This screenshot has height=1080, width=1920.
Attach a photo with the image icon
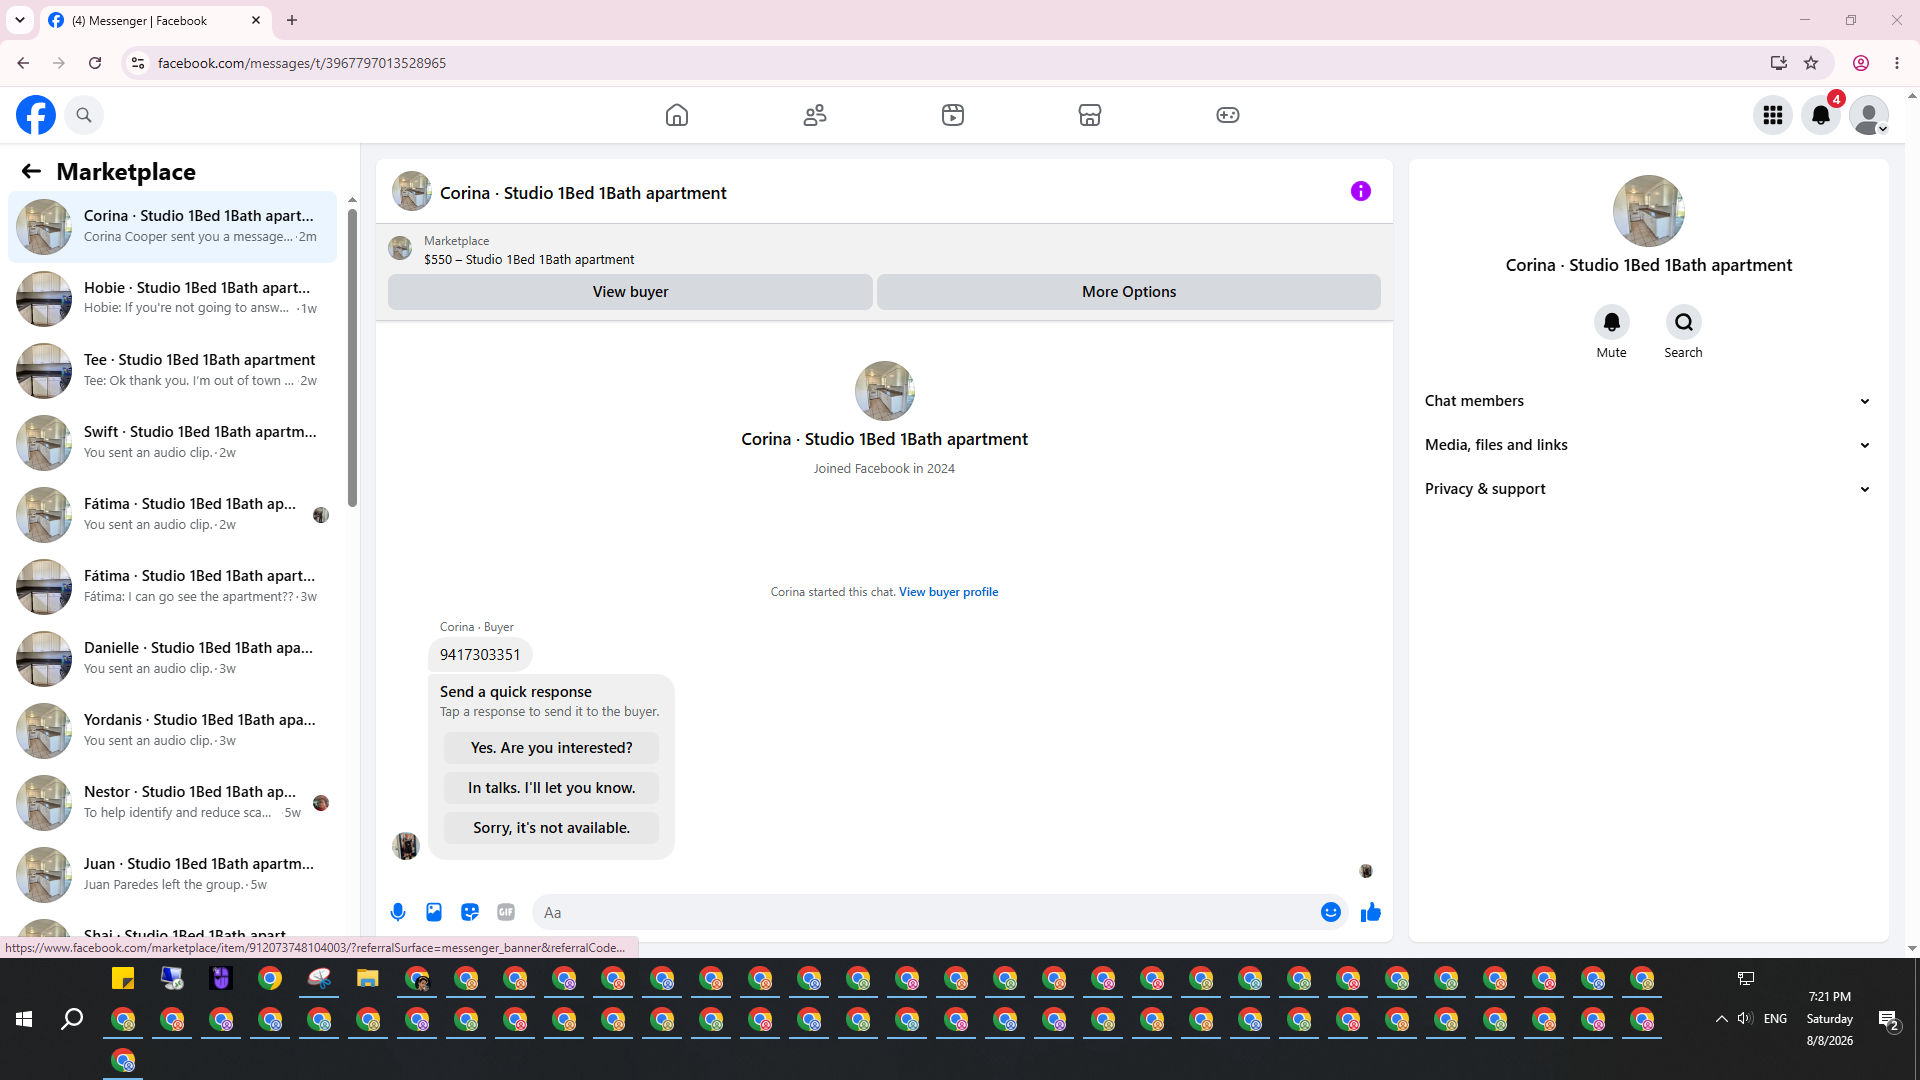click(x=434, y=912)
